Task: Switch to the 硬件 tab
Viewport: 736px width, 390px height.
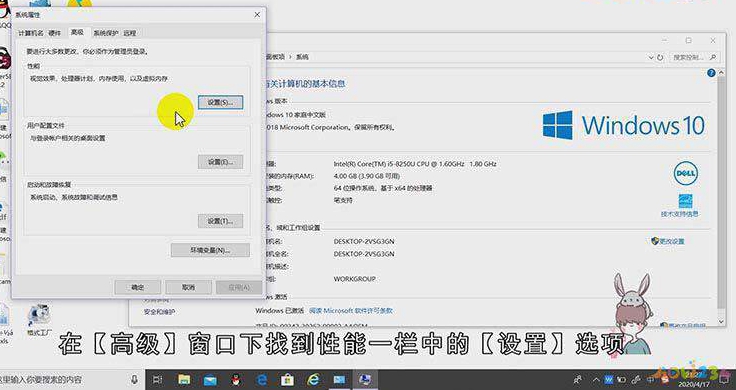Action: (55, 33)
